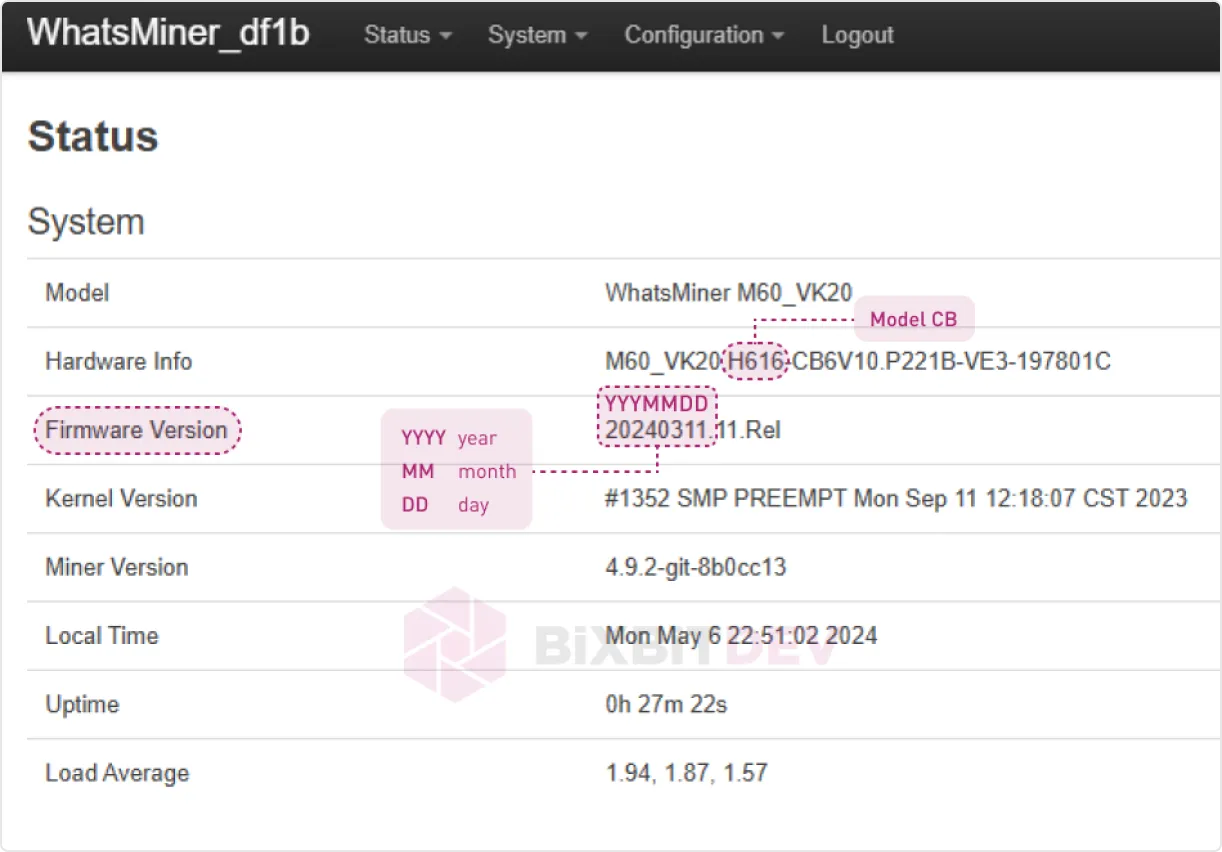Open the Status dropdown in navbar

[407, 35]
